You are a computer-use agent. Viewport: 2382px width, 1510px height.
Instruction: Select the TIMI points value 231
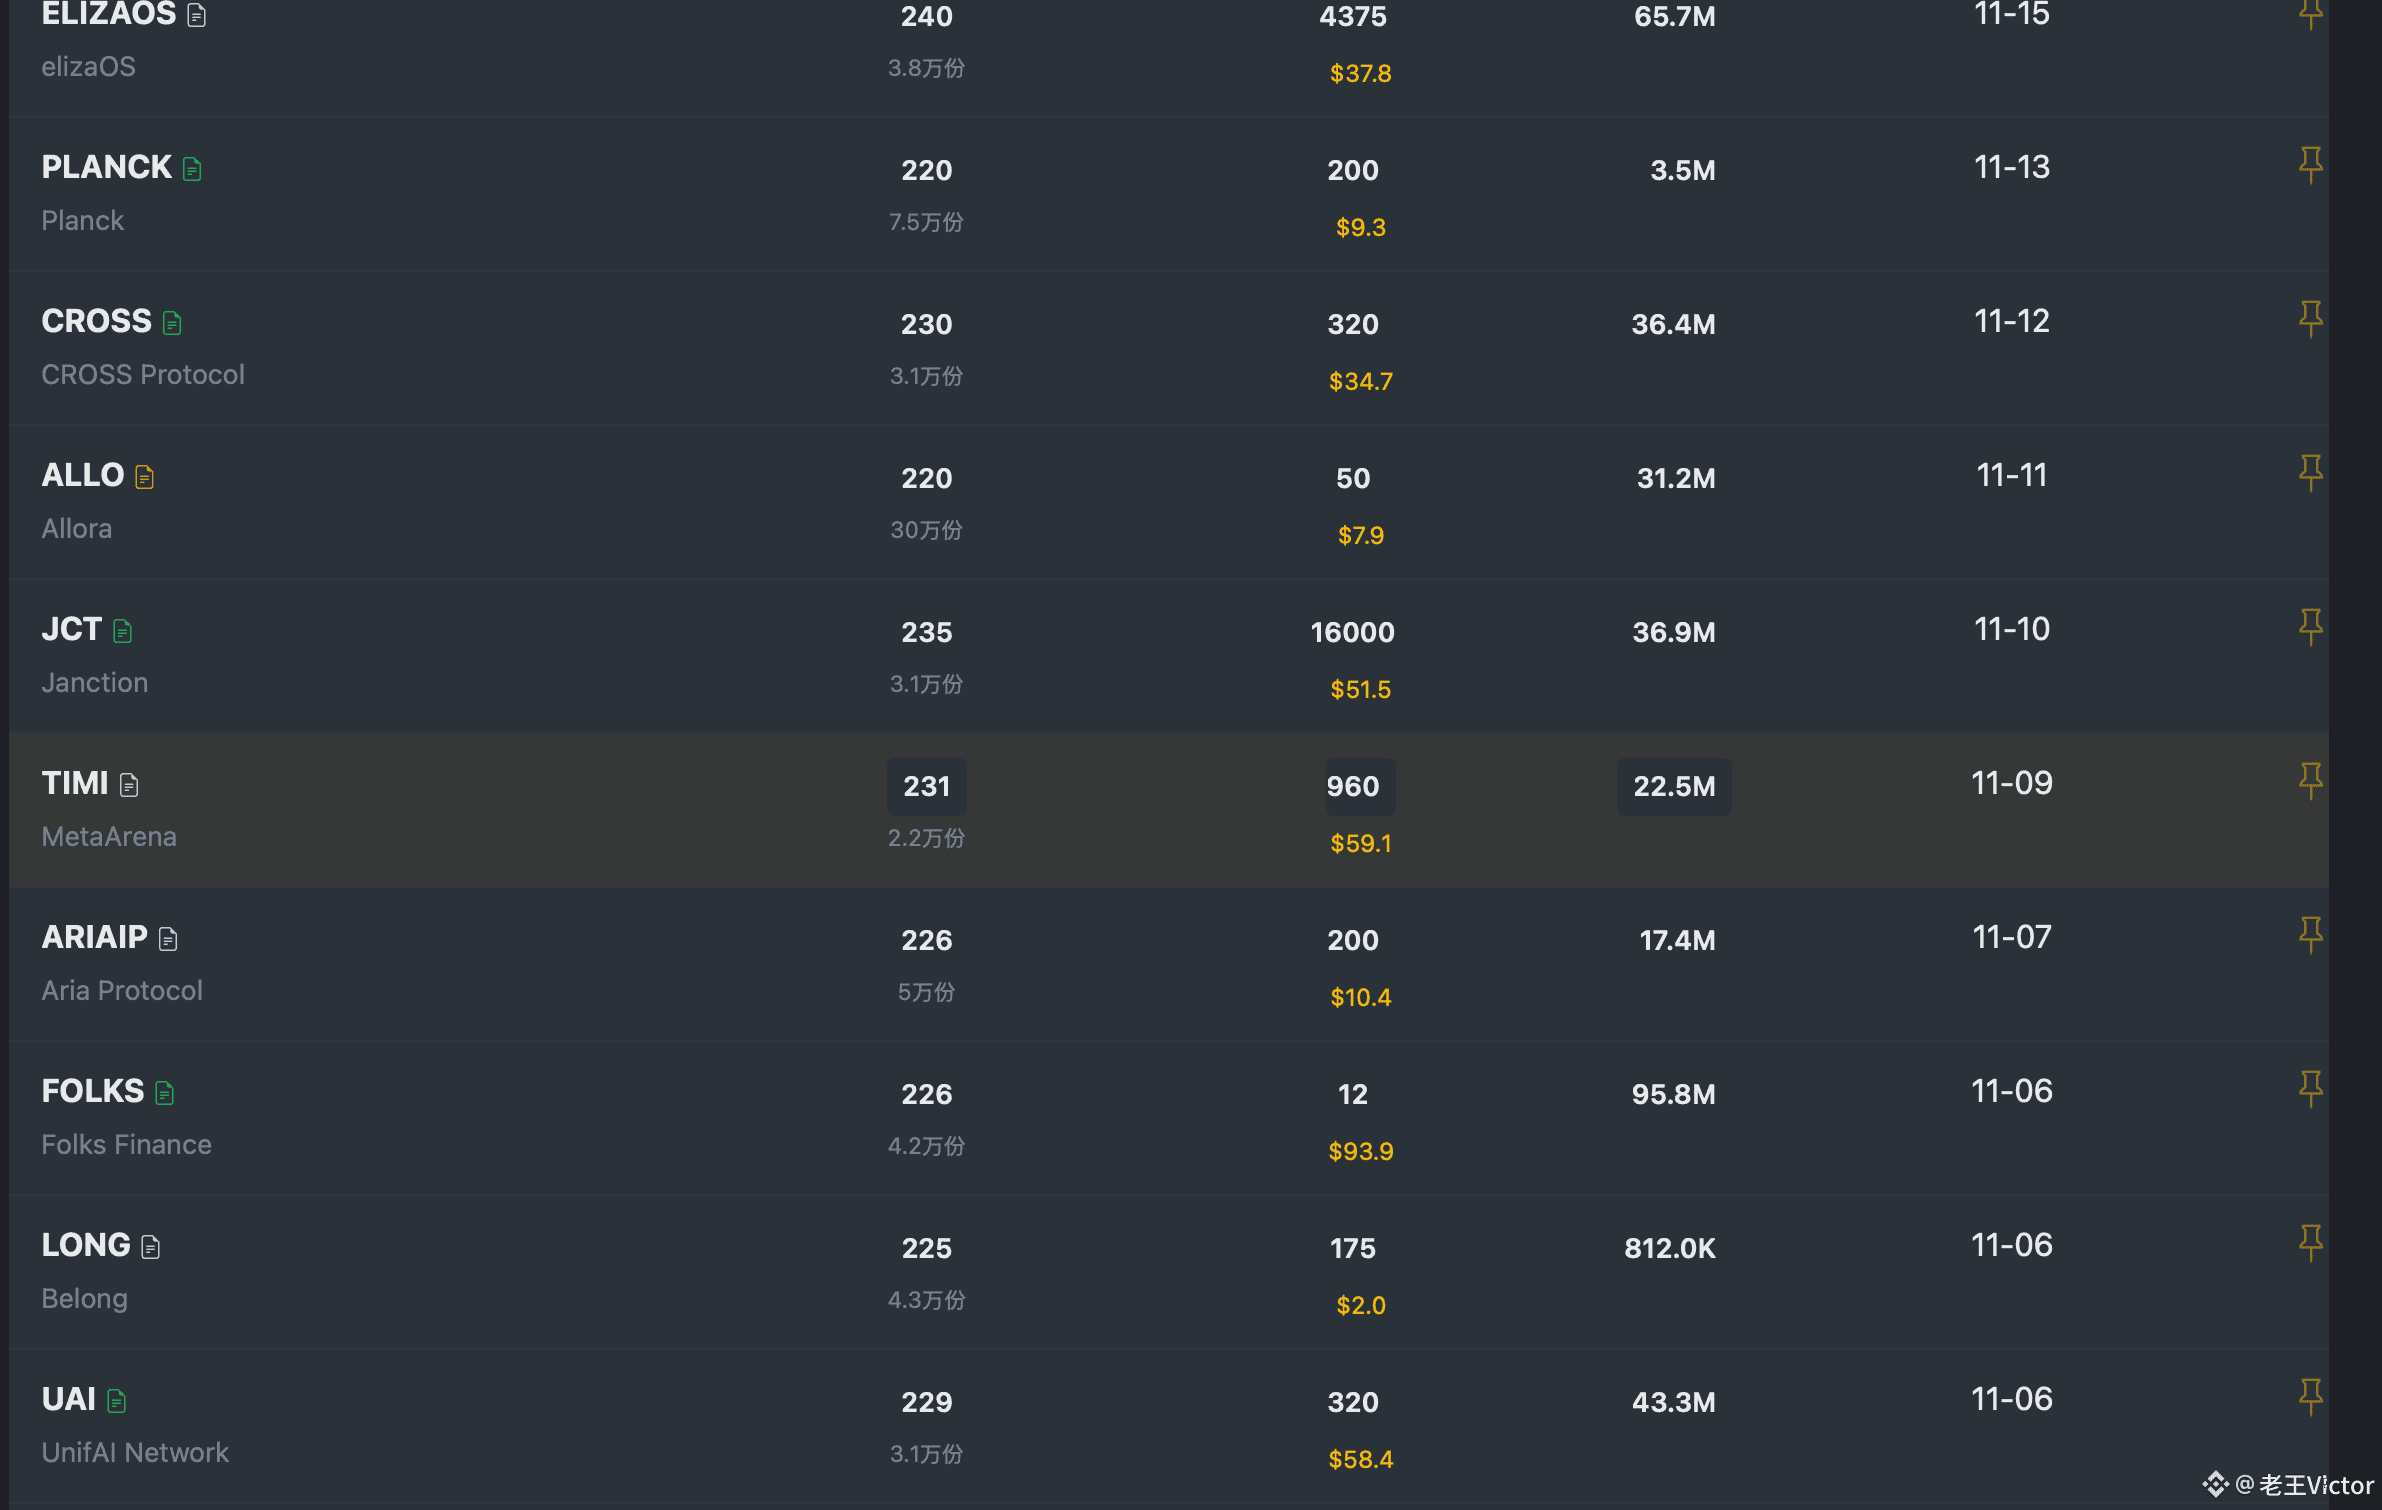(926, 786)
